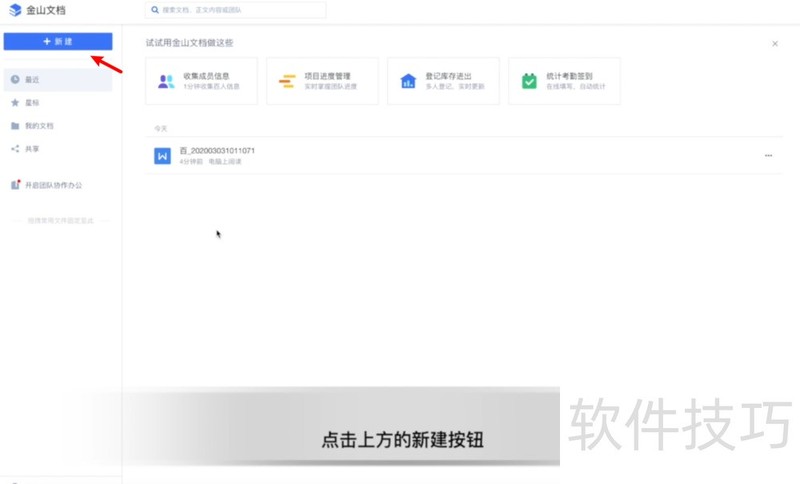This screenshot has width=800, height=484.
Task: Open 我的文档 in the sidebar
Action: [x=58, y=125]
